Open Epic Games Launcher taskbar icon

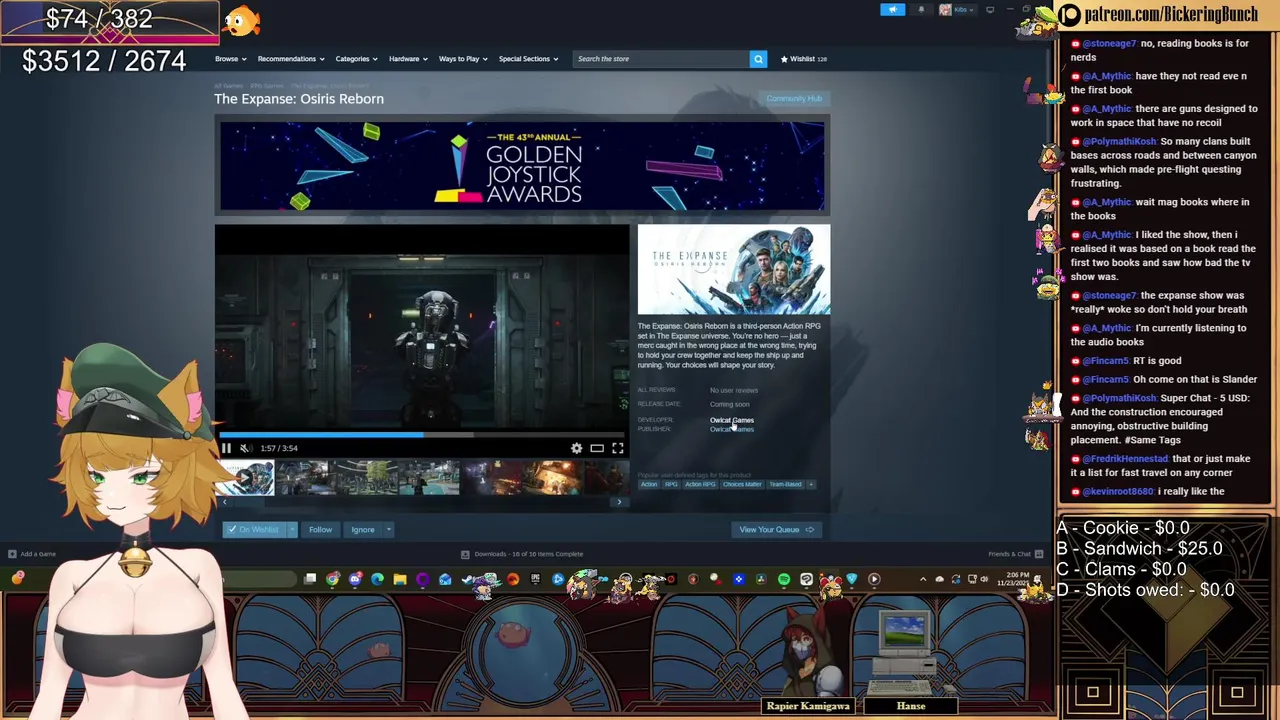pos(535,579)
